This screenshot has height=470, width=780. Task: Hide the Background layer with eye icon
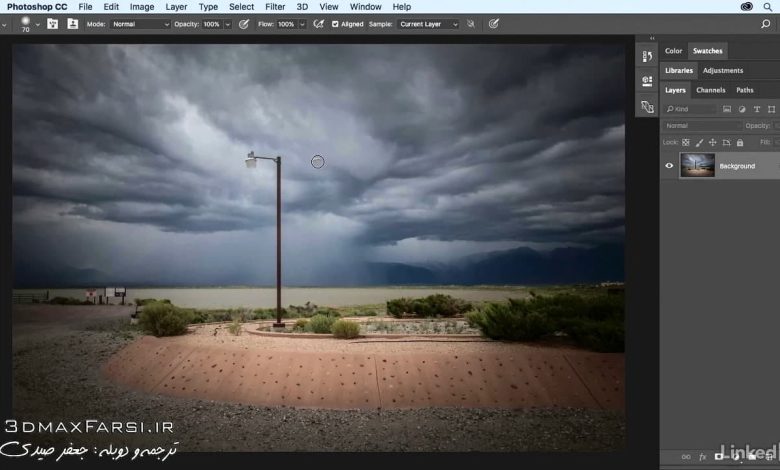(669, 166)
